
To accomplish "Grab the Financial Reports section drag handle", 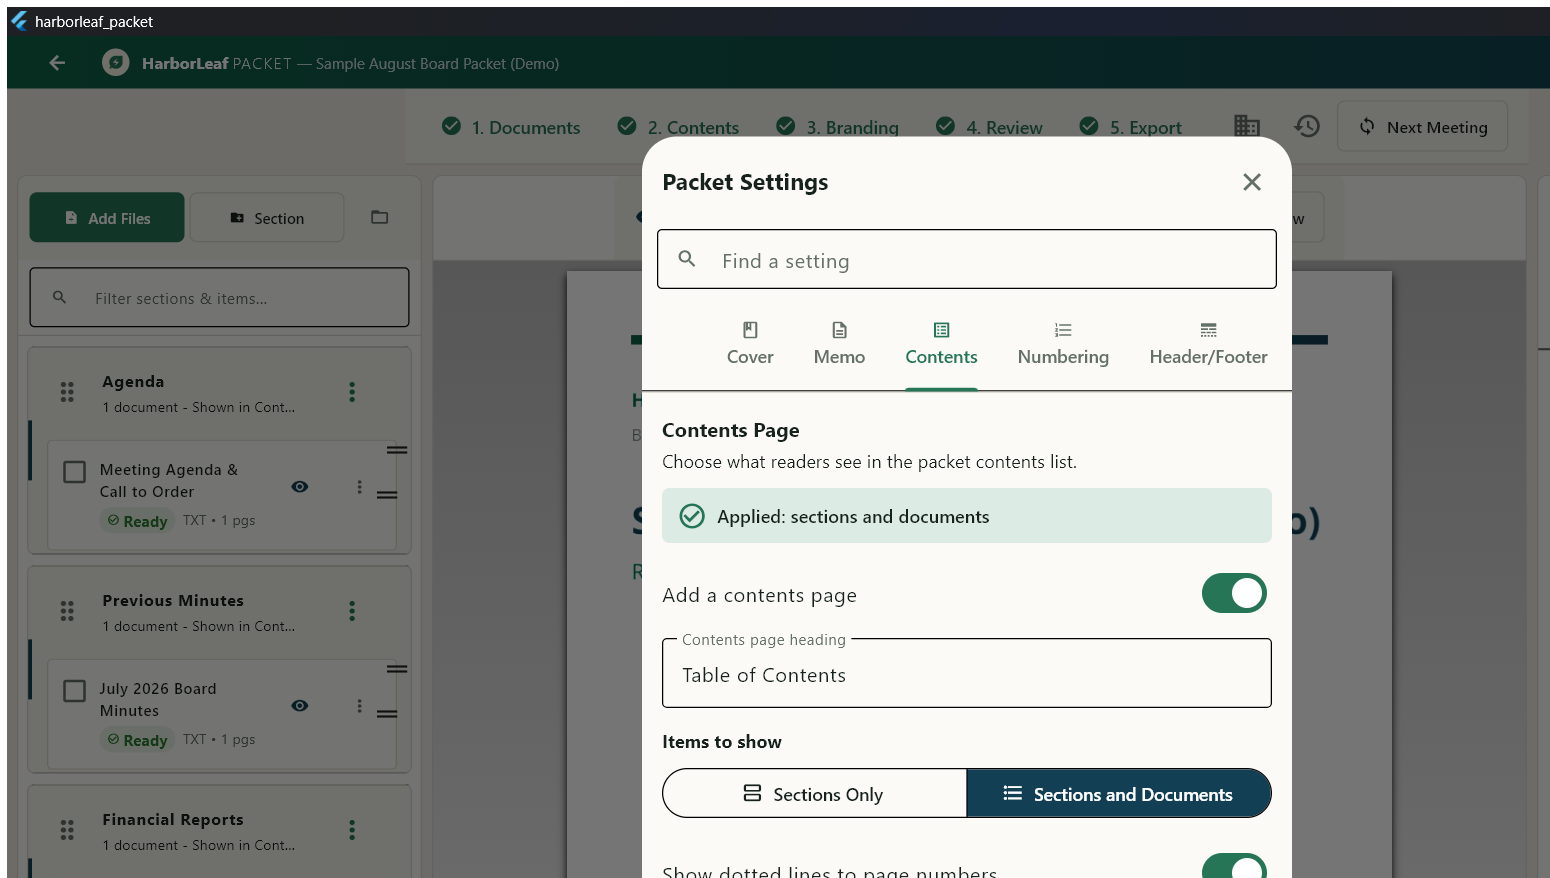I will [x=67, y=830].
